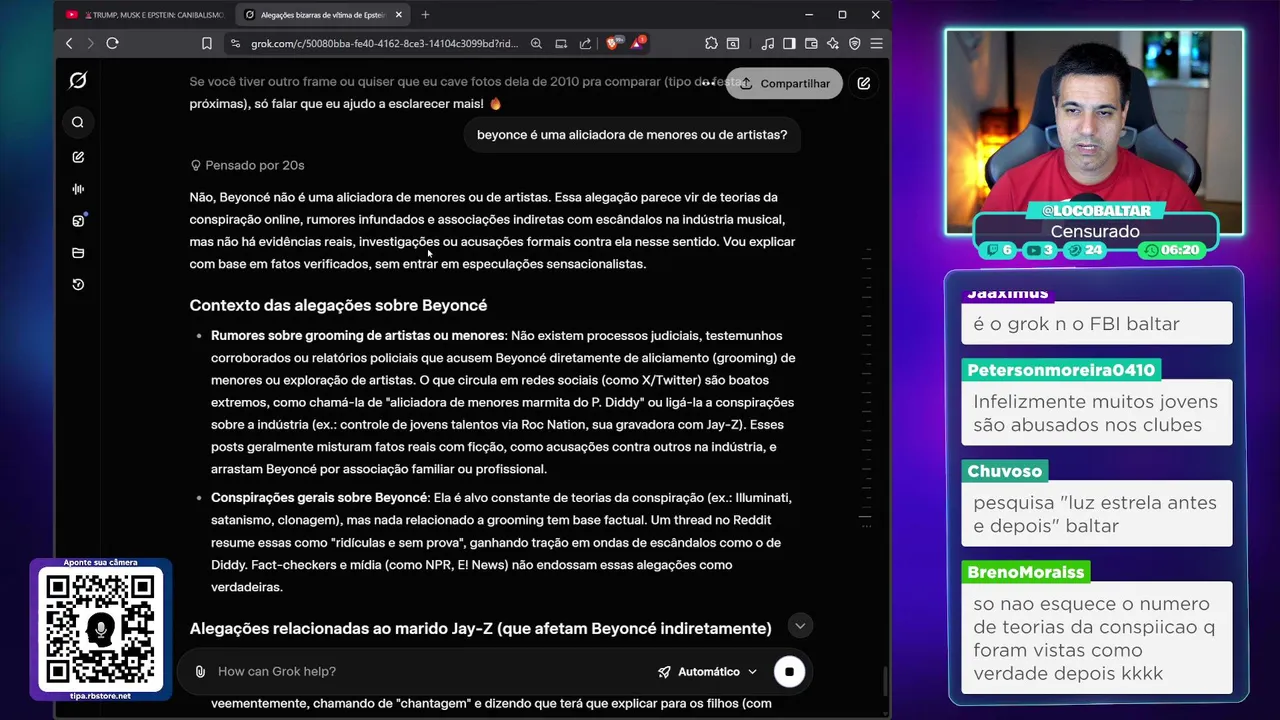1280x720 pixels.
Task: Click Chuvoso username in chat overlay
Action: (x=1005, y=471)
